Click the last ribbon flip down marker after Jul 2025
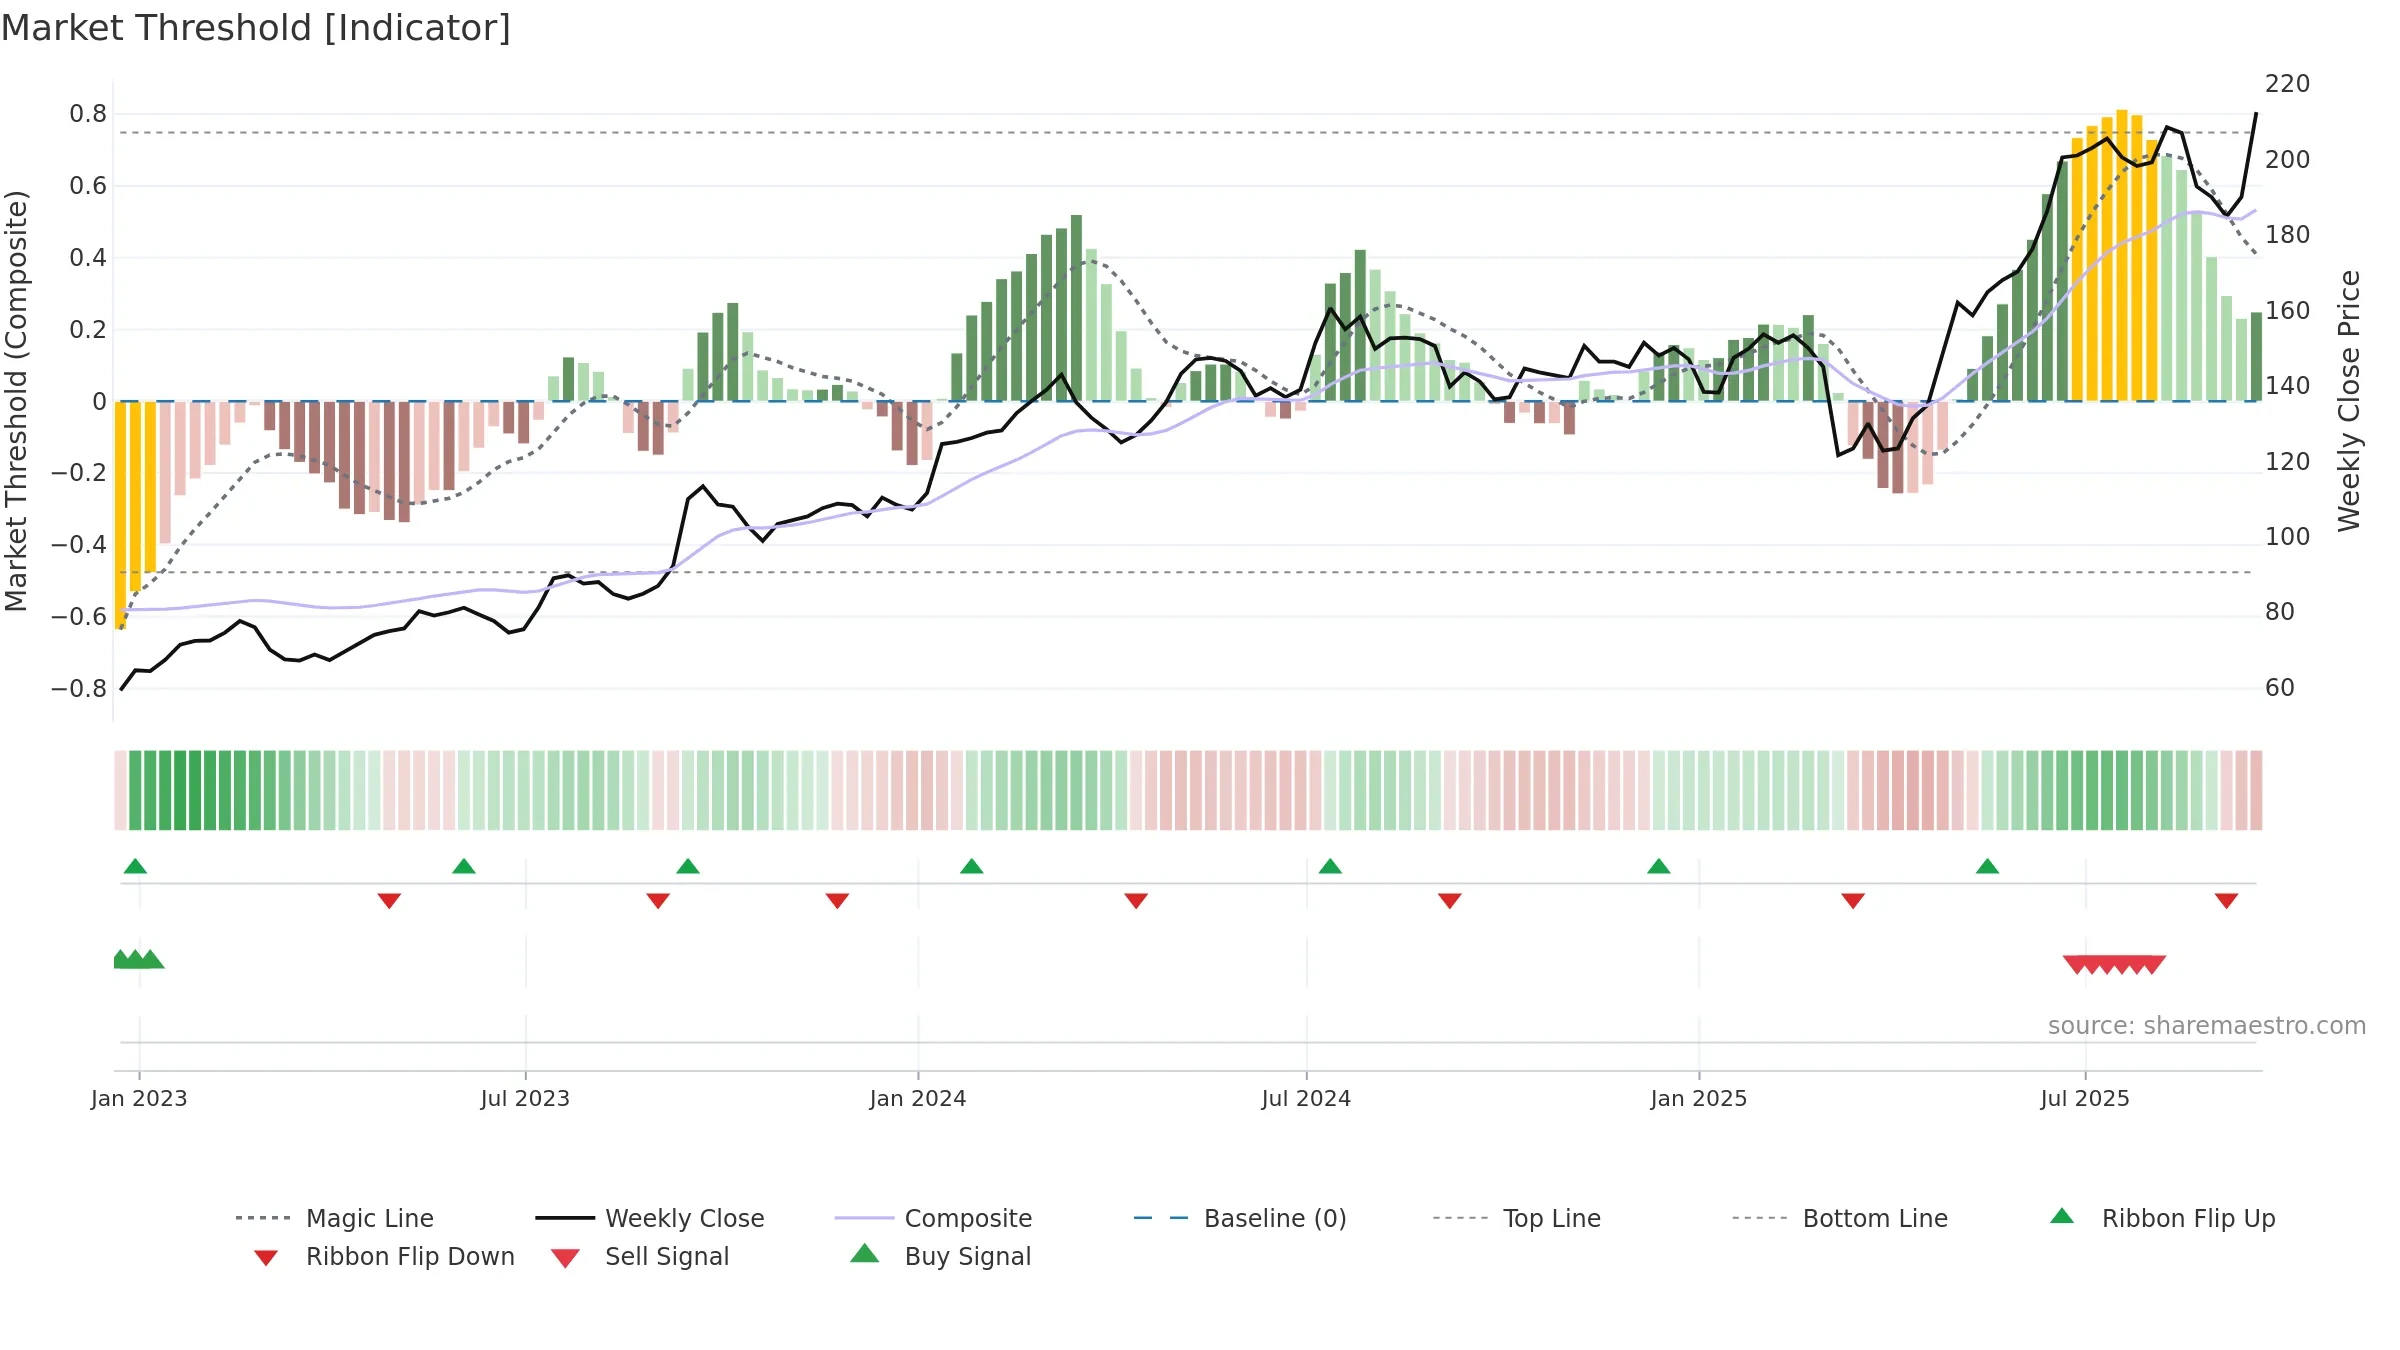The height and width of the screenshot is (1350, 2400). click(2226, 901)
